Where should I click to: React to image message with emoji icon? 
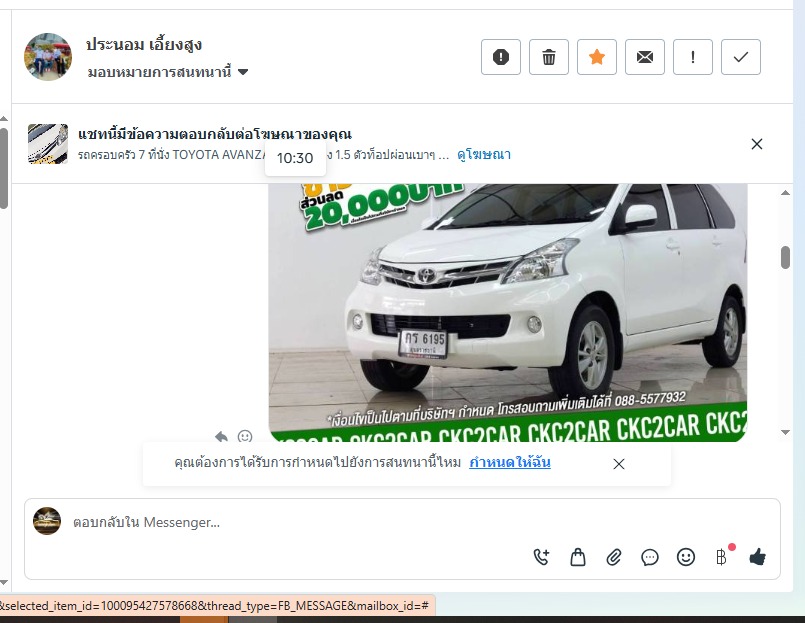pos(245,437)
